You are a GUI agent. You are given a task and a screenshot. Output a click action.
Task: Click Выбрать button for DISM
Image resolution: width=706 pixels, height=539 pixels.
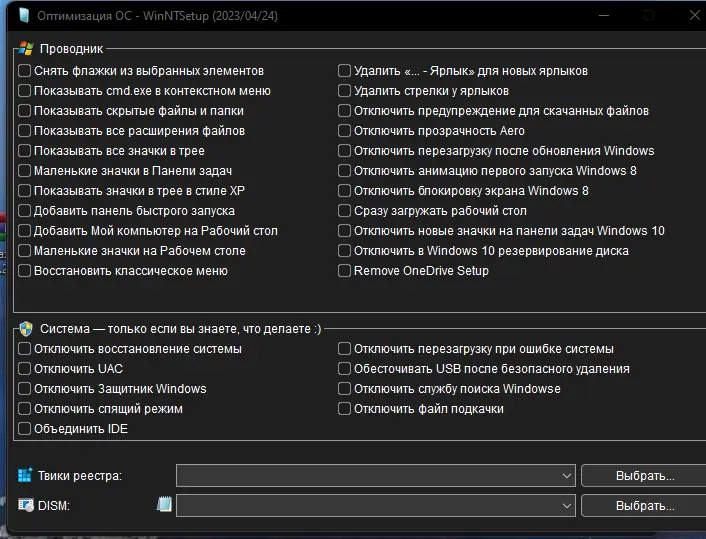(645, 506)
